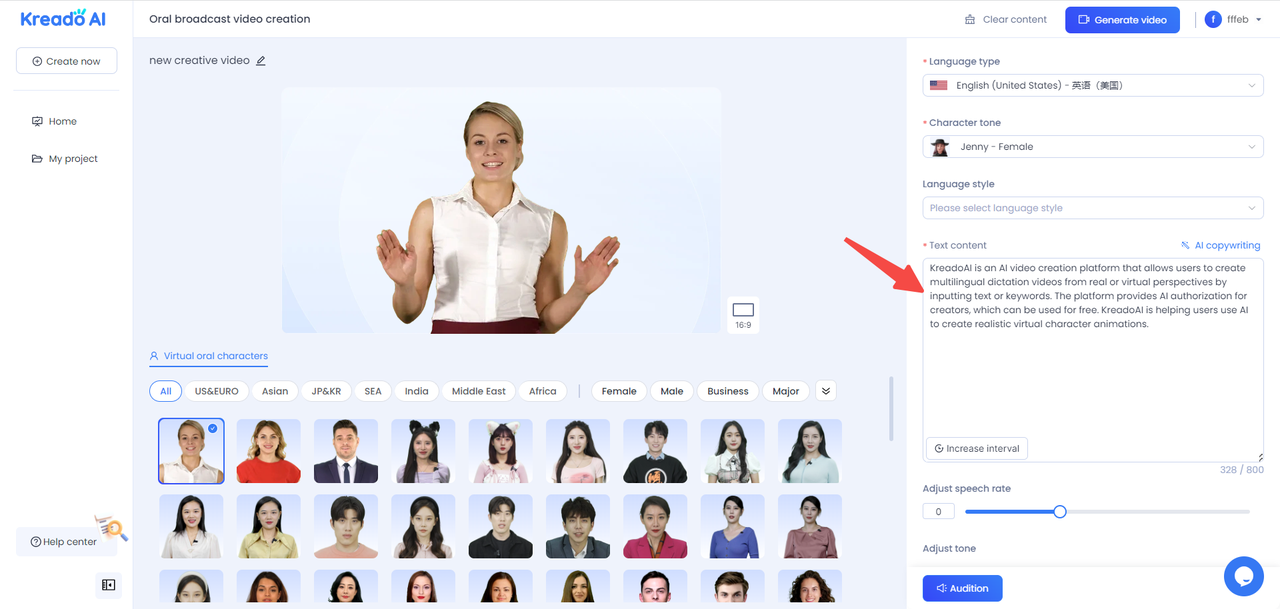
Task: Click the Generate video button
Action: pos(1122,20)
